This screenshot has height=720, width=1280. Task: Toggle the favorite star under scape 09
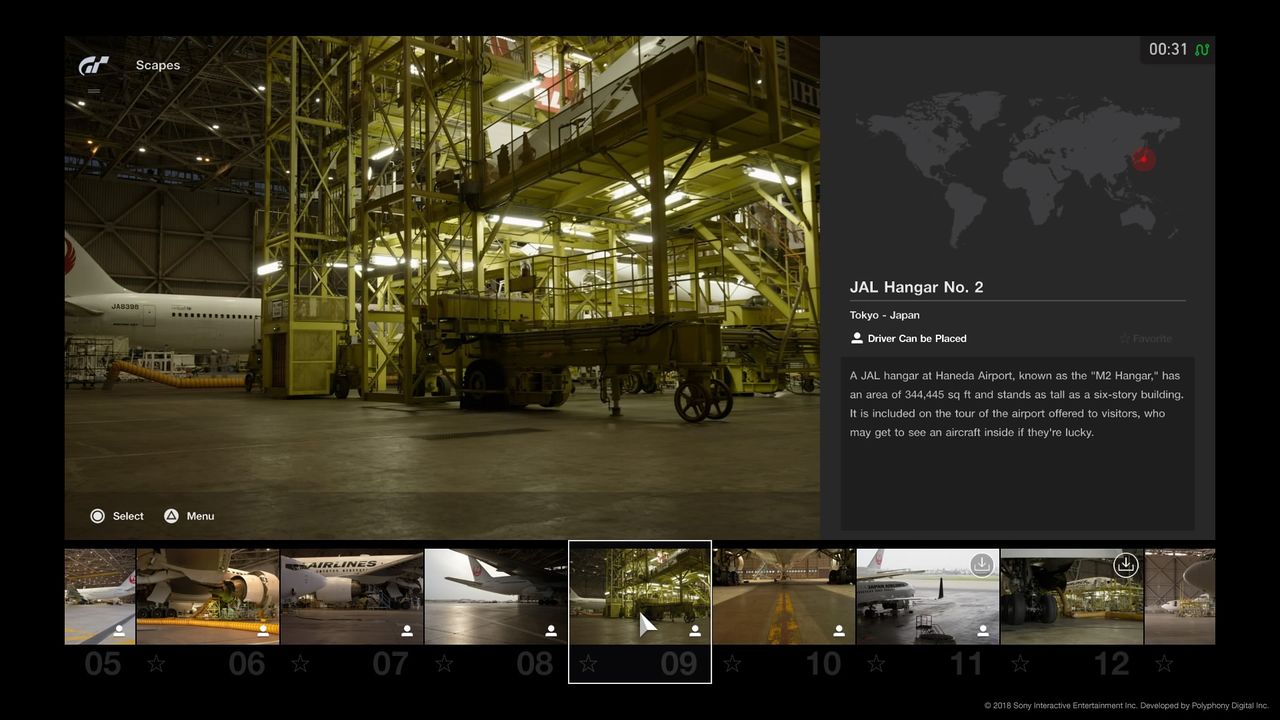[x=588, y=664]
